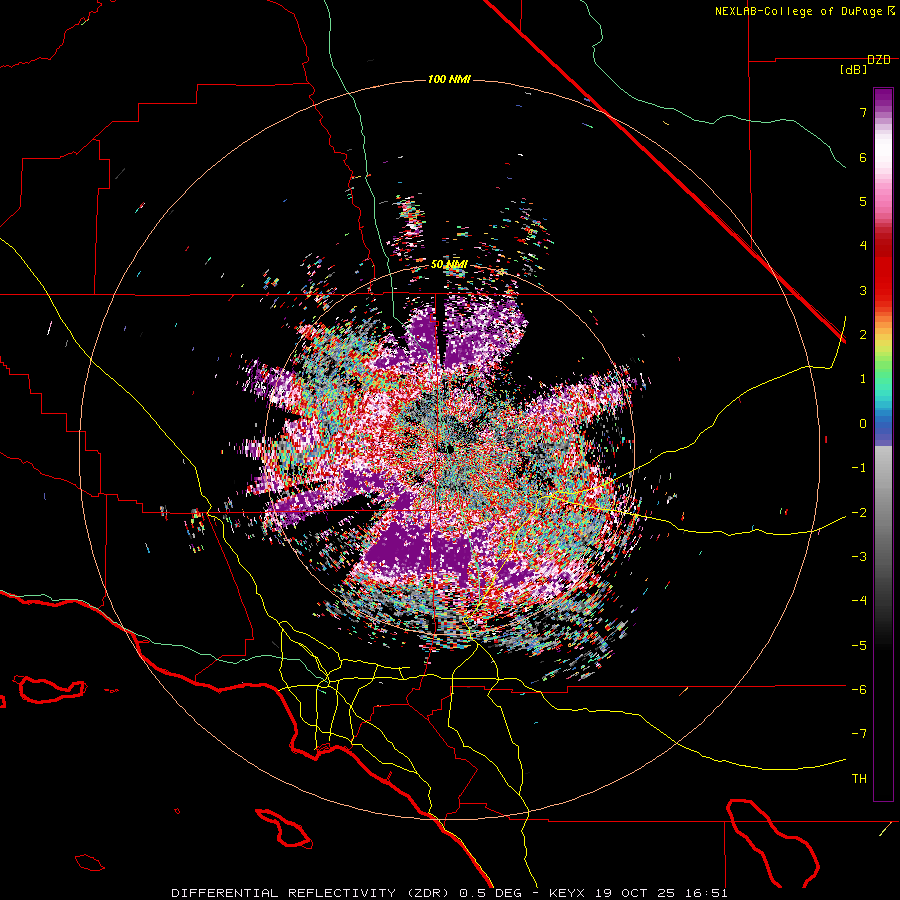900x900 pixels.
Task: Click the -4 value on color scale
Action: pyautogui.click(x=859, y=600)
